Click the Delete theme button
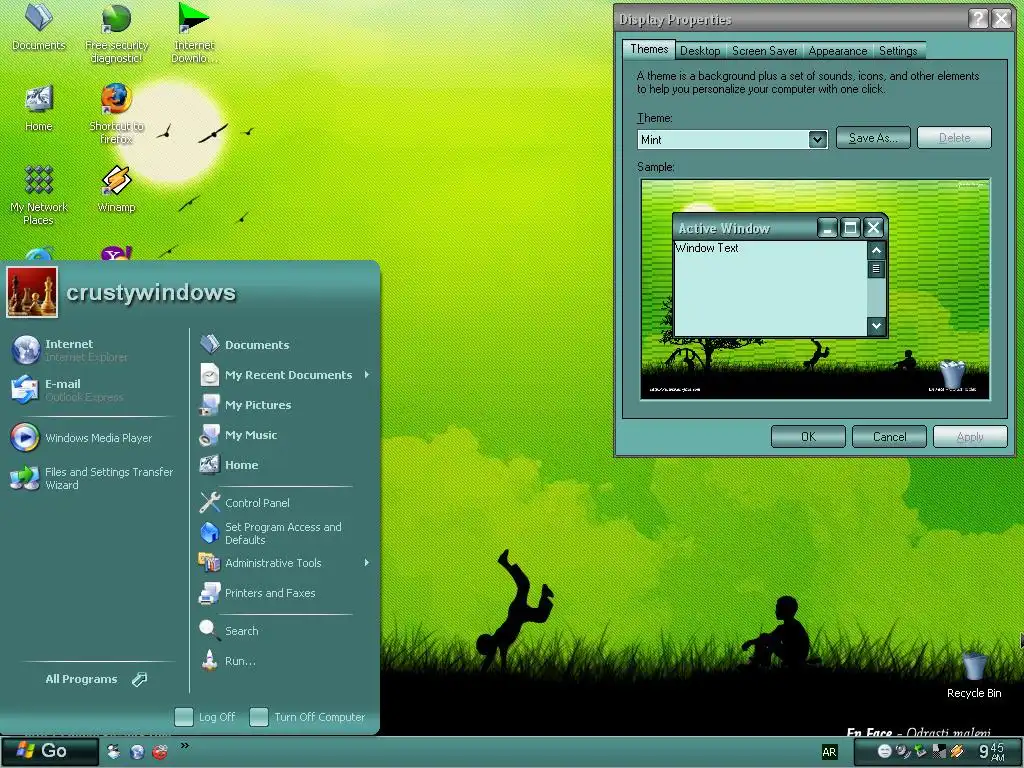Screen dimensions: 1024x768 pyautogui.click(x=954, y=138)
